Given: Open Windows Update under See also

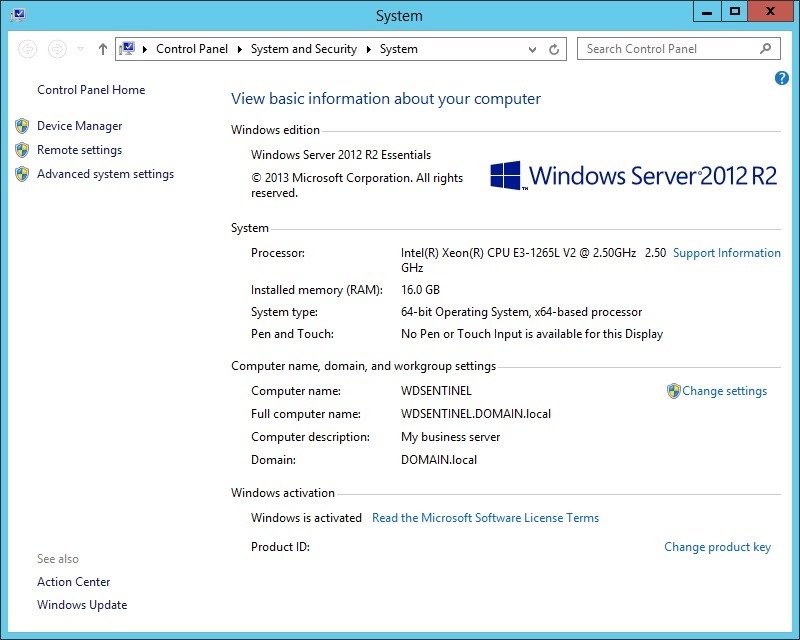Looking at the screenshot, I should 82,605.
